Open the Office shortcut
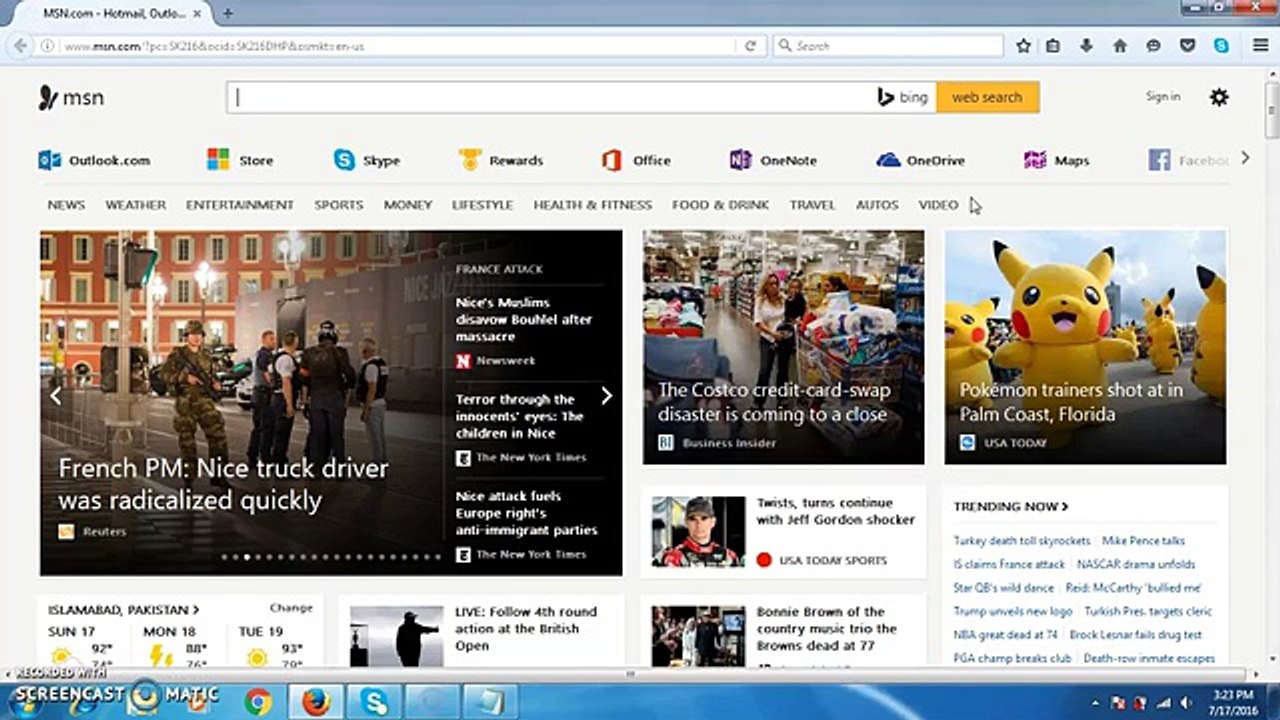The width and height of the screenshot is (1280, 720). 636,160
